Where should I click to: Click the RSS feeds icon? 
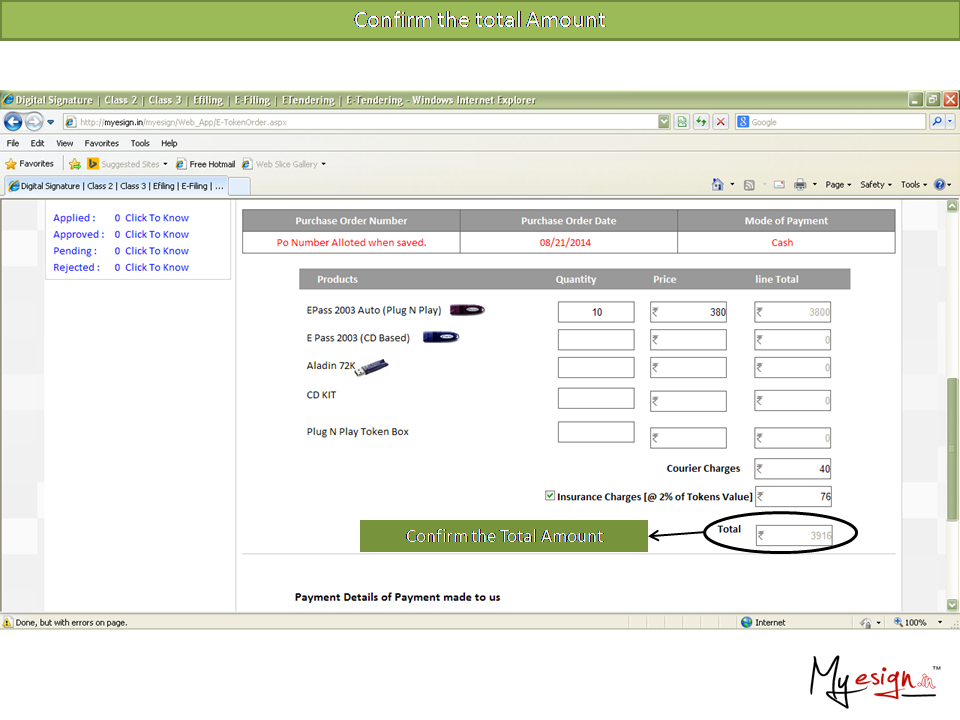click(x=749, y=185)
